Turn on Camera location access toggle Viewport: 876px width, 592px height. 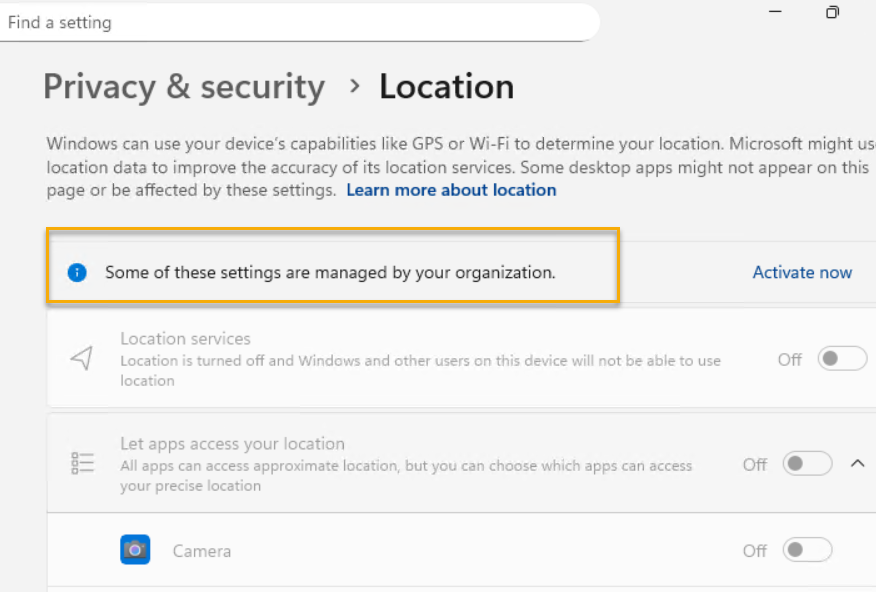coord(807,550)
